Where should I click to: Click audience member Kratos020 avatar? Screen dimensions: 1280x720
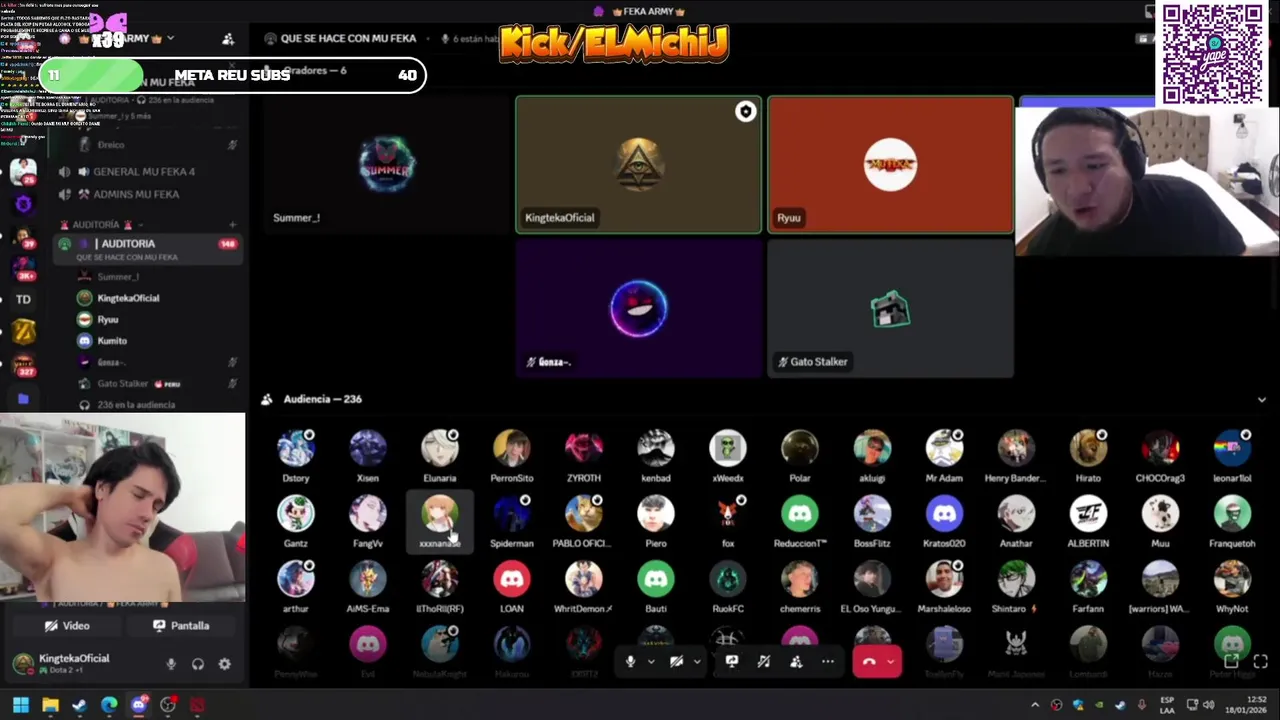[944, 513]
